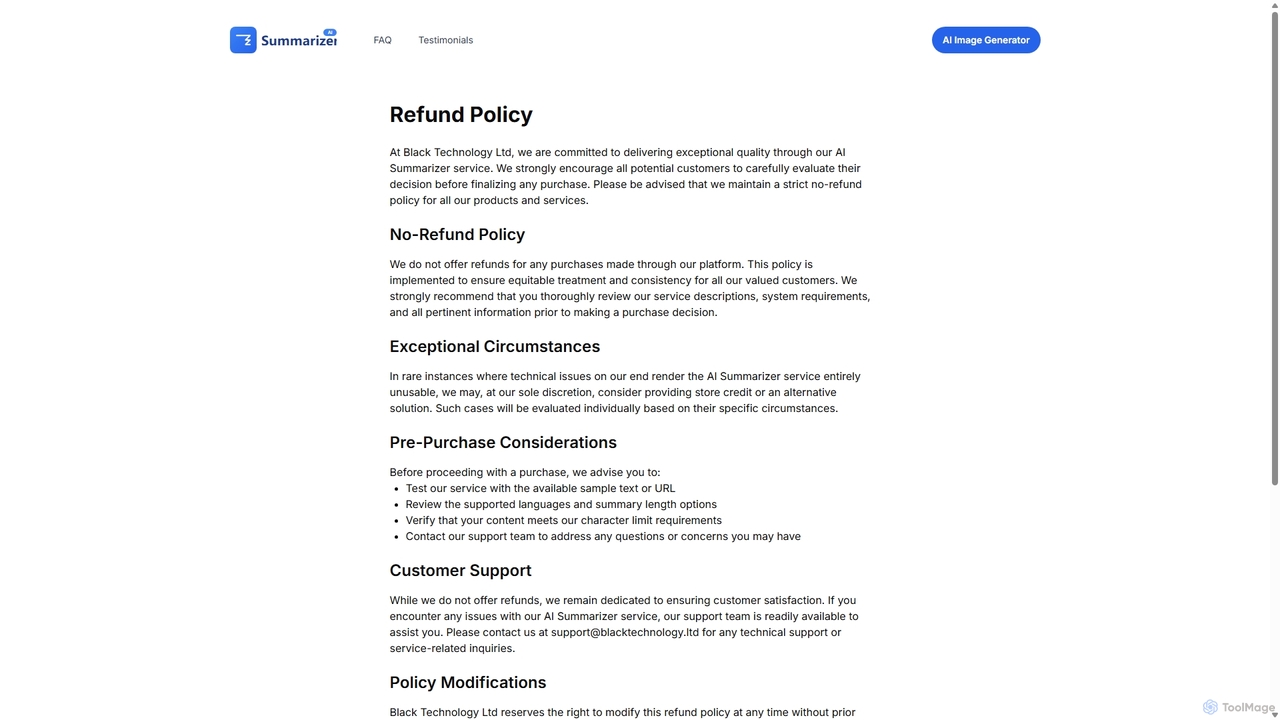Click the "Customer Support" heading
Image resolution: width=1280 pixels, height=720 pixels.
461,570
